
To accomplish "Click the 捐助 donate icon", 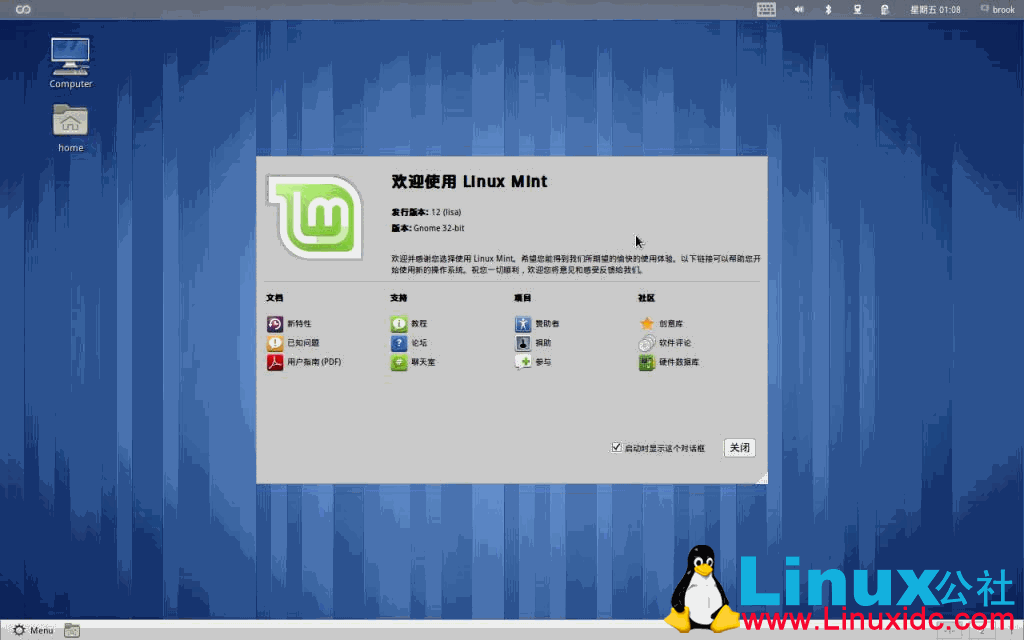I will click(524, 343).
